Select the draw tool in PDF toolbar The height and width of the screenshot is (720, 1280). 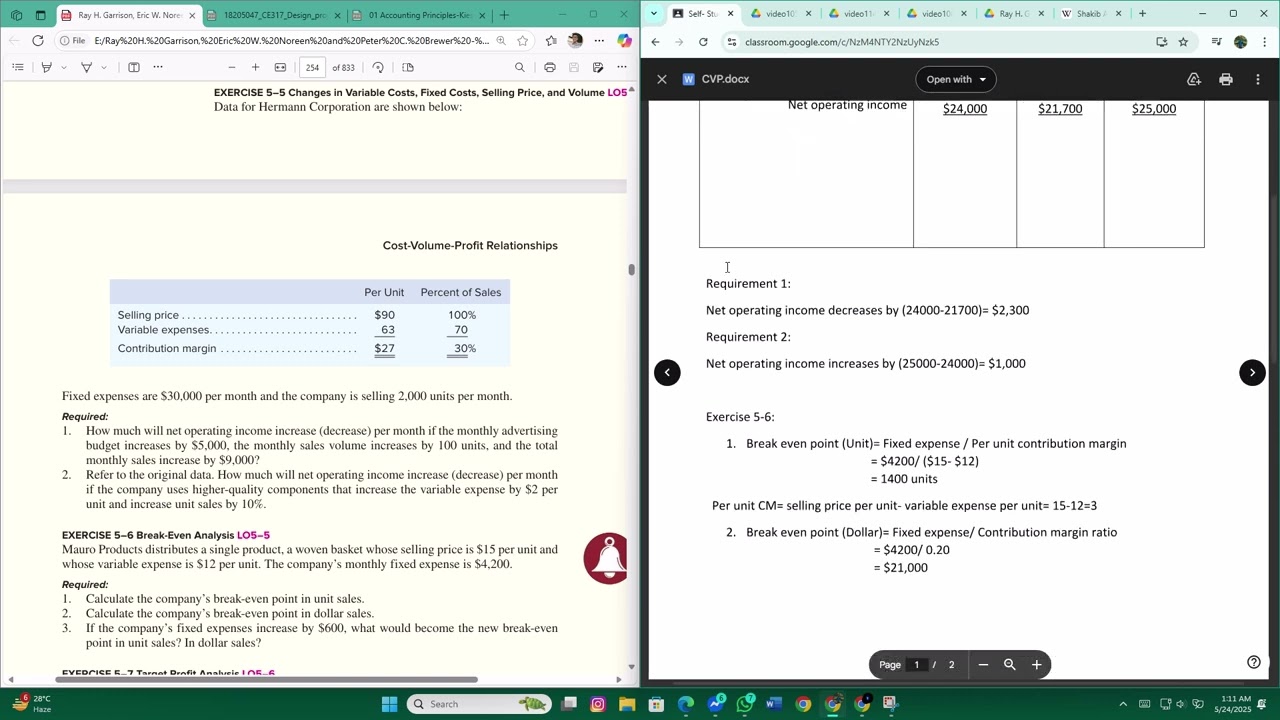click(x=86, y=67)
